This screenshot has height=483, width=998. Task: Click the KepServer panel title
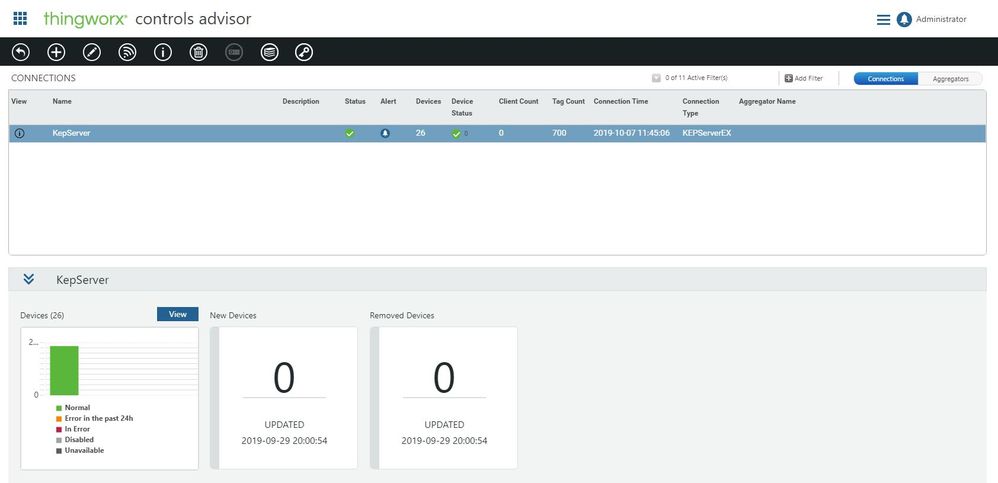pyautogui.click(x=83, y=280)
